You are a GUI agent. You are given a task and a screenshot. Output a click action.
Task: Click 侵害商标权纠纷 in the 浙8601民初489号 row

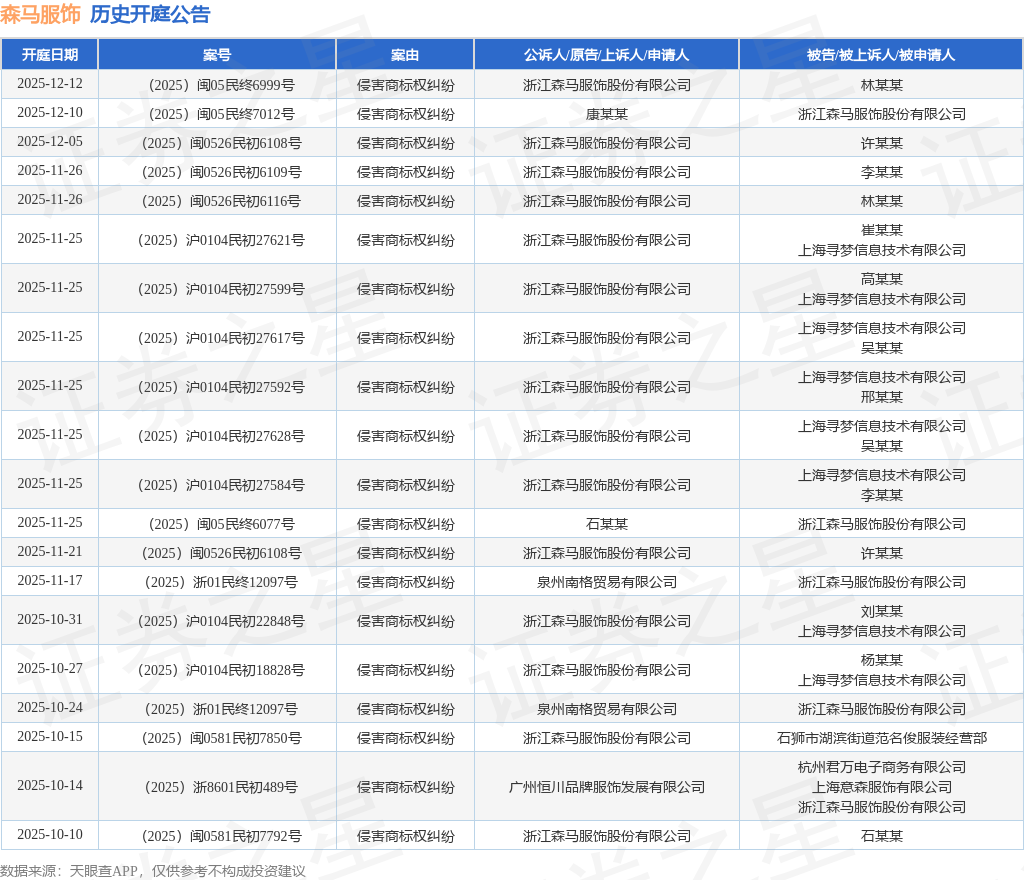[406, 787]
